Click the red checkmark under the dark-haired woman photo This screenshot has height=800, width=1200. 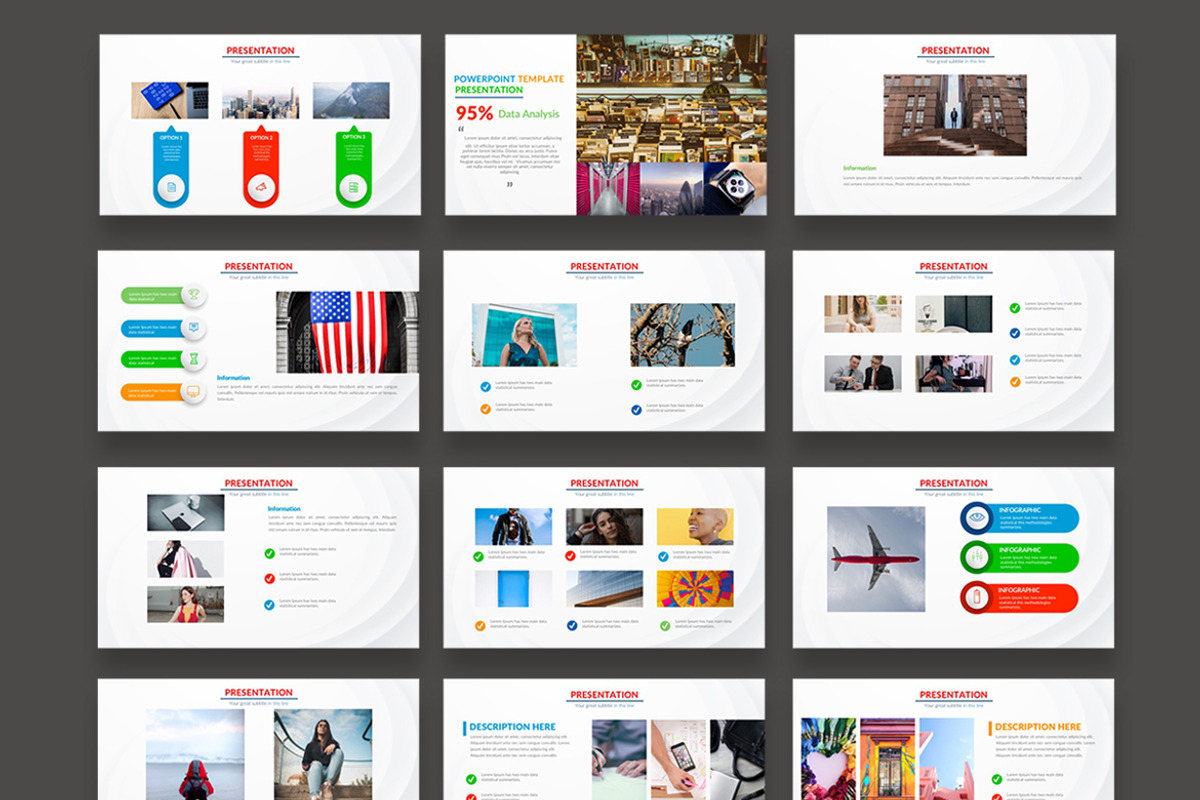click(x=570, y=556)
